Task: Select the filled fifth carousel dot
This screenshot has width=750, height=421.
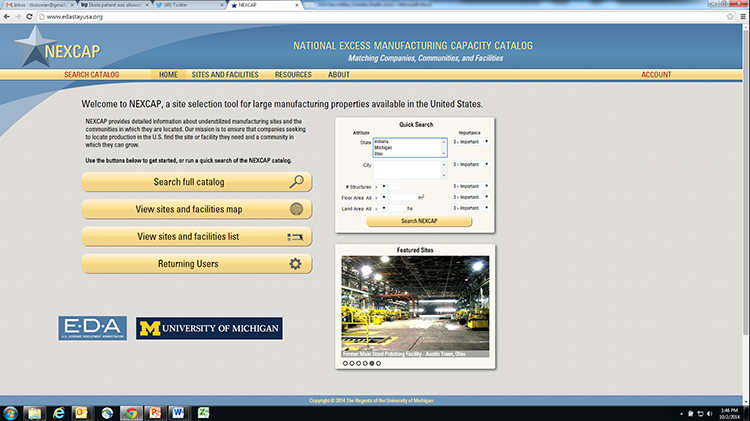Action: click(x=372, y=364)
